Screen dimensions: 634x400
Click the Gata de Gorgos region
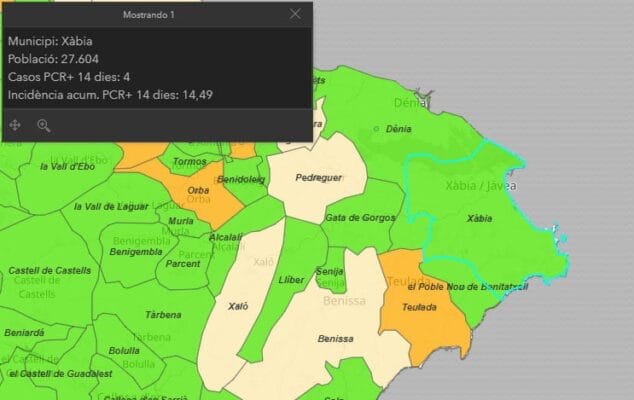pyautogui.click(x=360, y=218)
